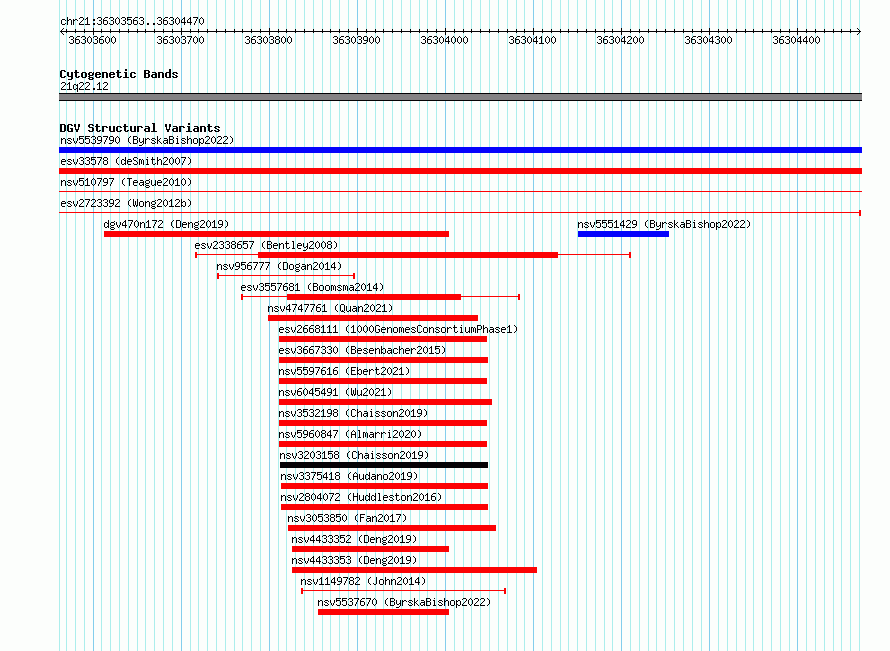Viewport: 890px width, 651px height.
Task: Click the 21q22.12 cytogenetic band bar
Action: [x=460, y=97]
